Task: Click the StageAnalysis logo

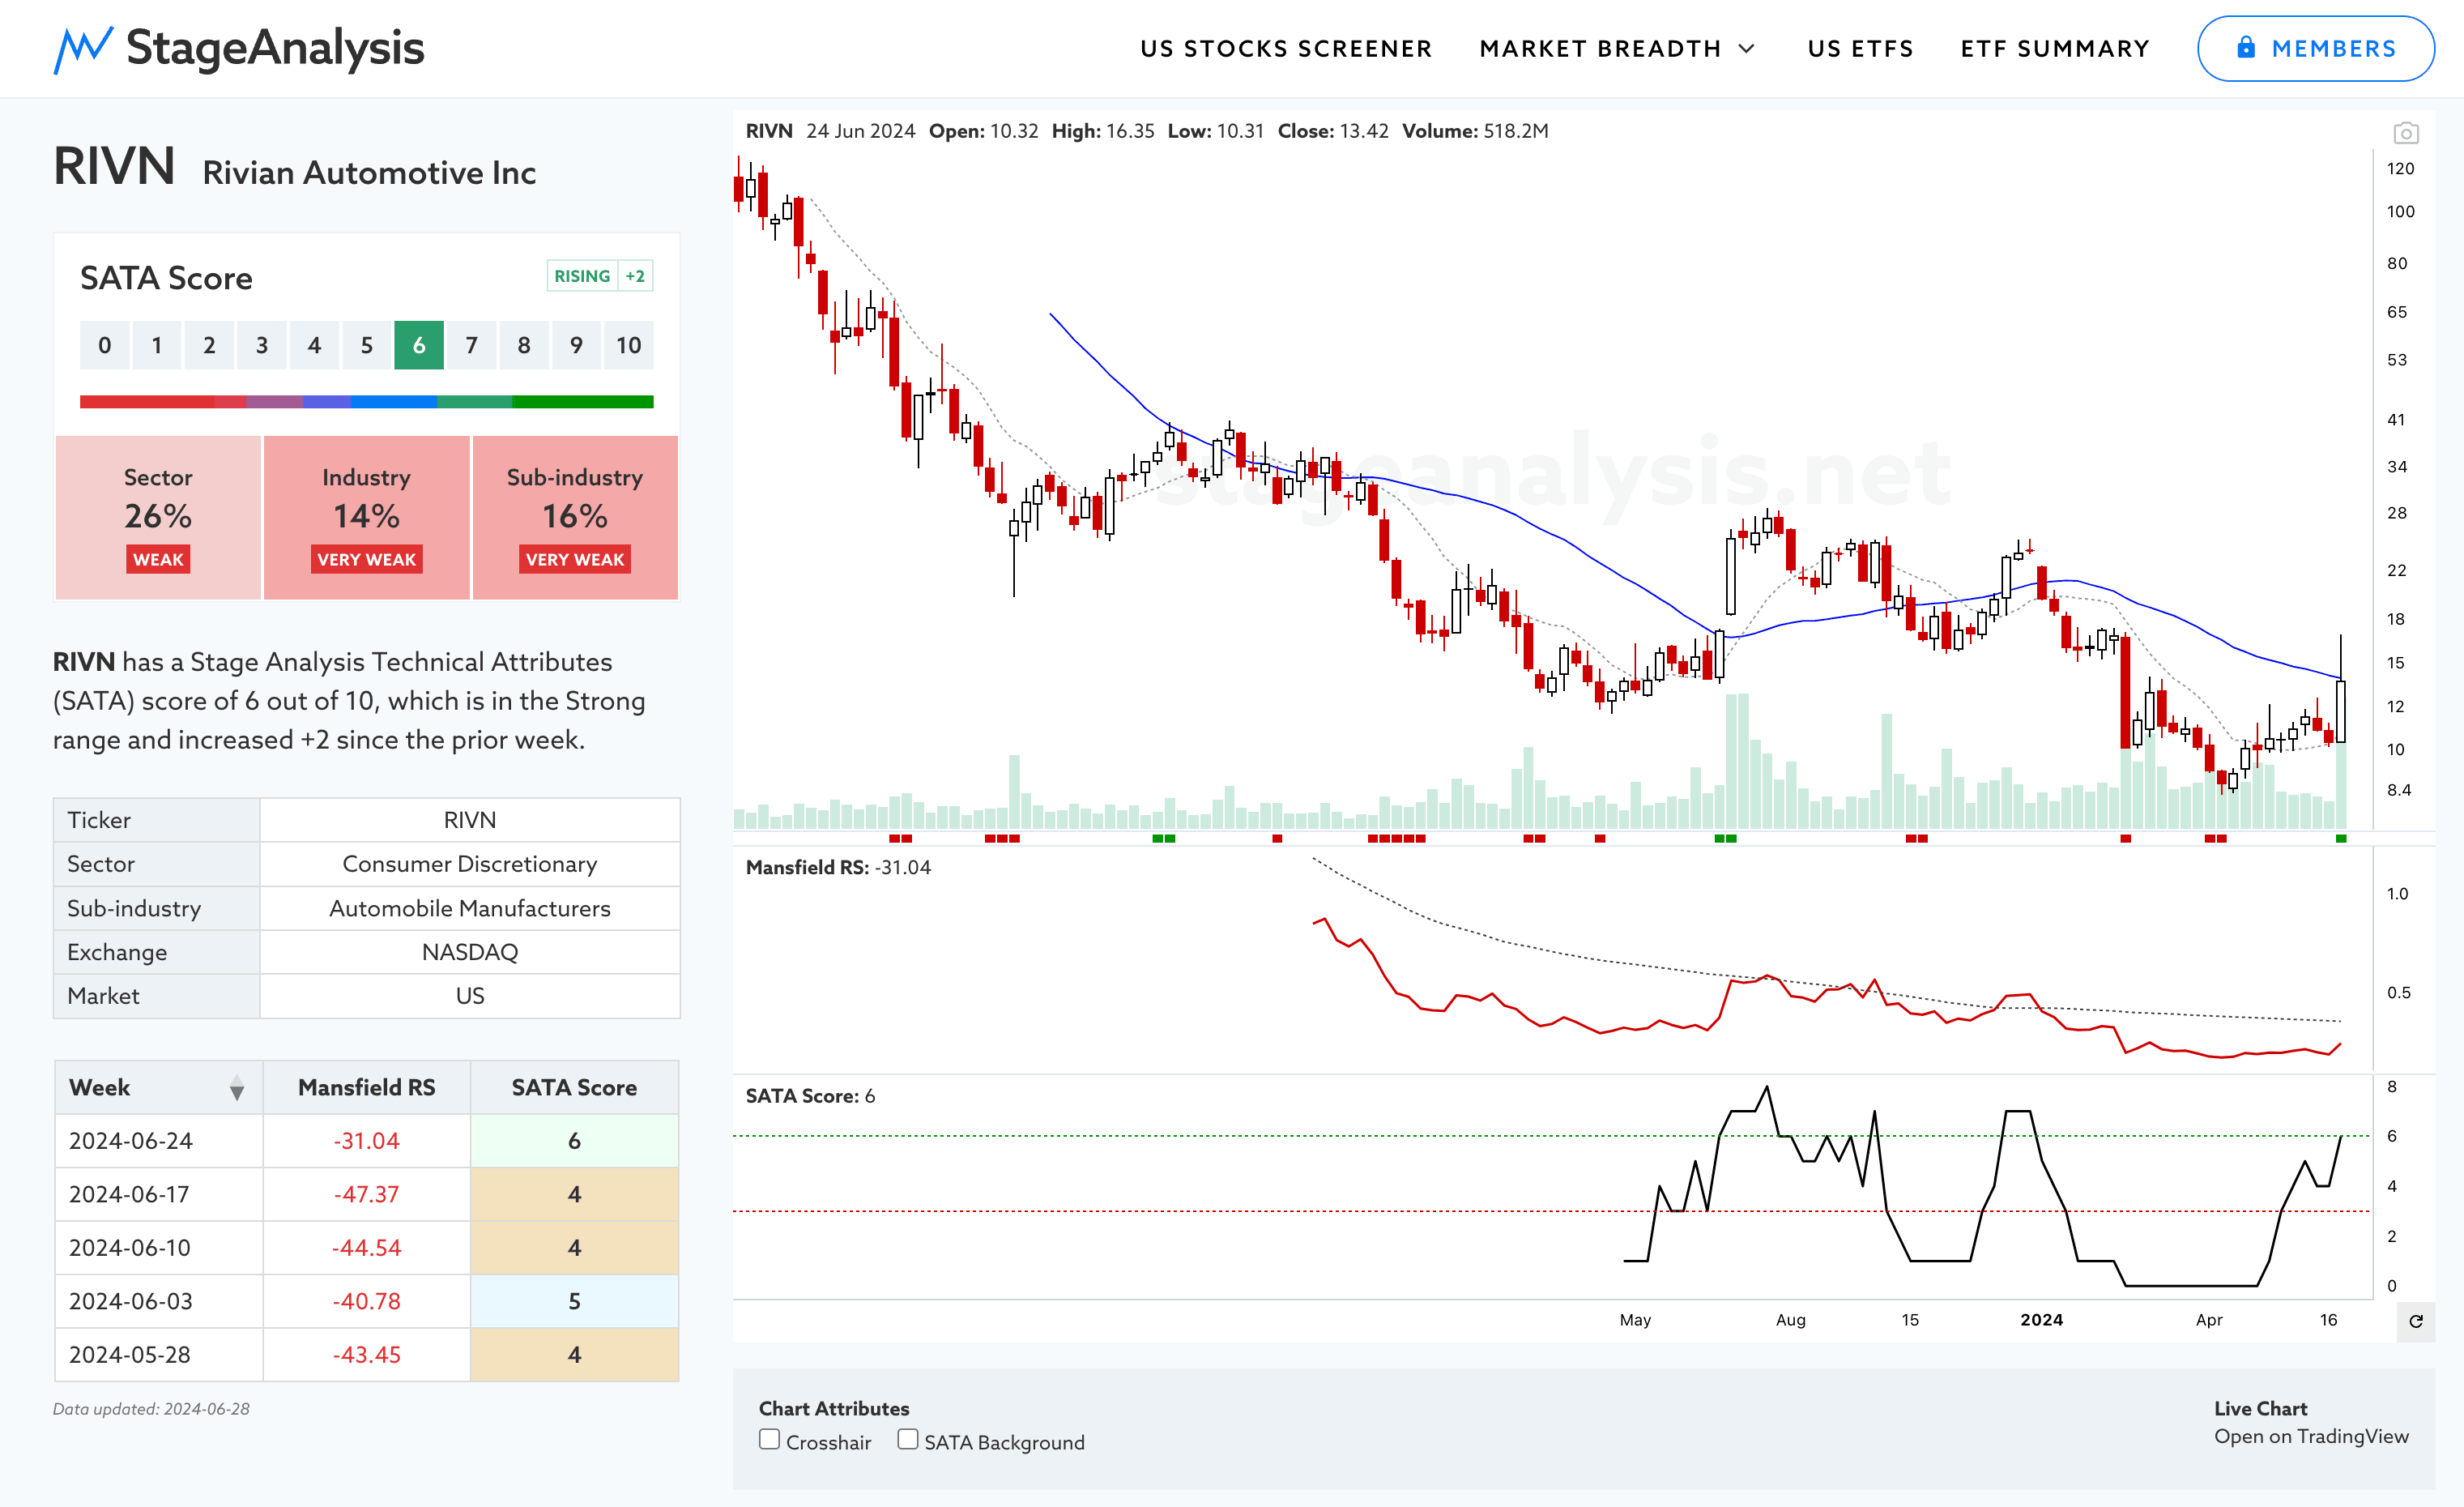Action: (239, 48)
